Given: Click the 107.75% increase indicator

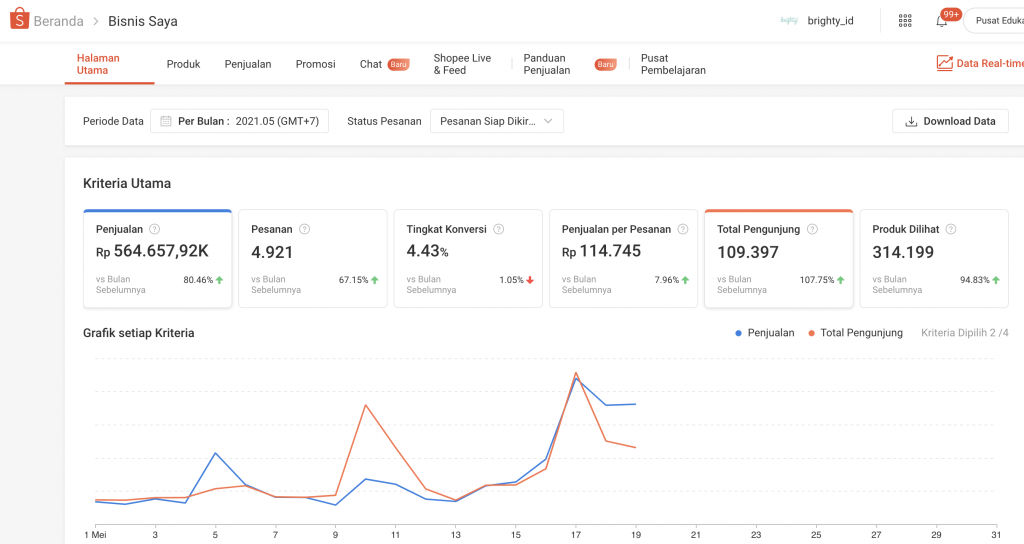Looking at the screenshot, I should (822, 280).
